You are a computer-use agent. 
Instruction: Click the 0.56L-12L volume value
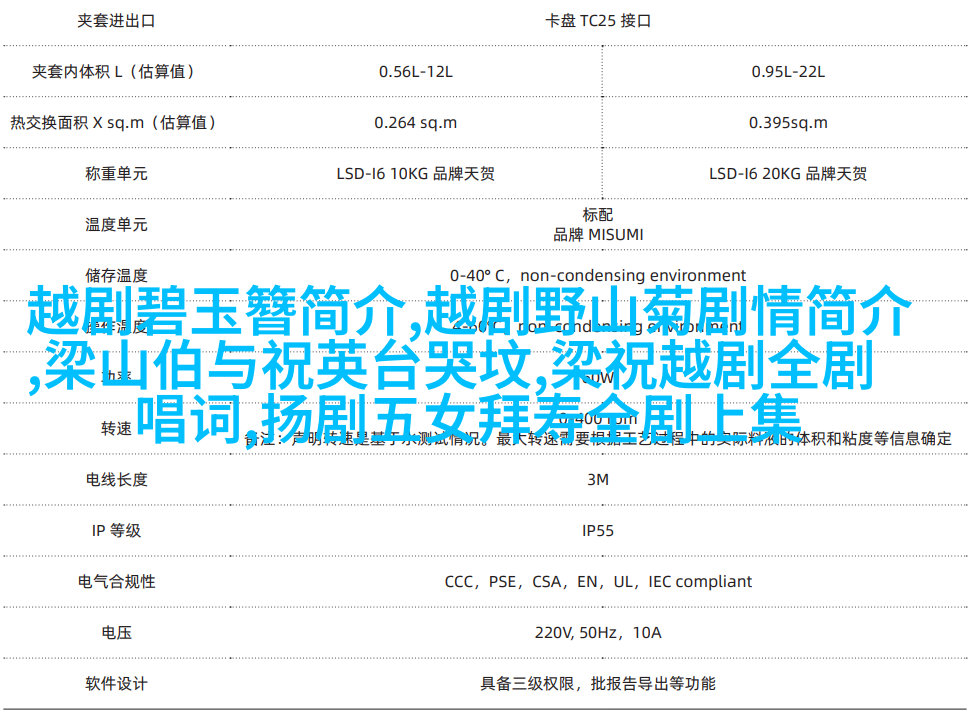pyautogui.click(x=415, y=71)
